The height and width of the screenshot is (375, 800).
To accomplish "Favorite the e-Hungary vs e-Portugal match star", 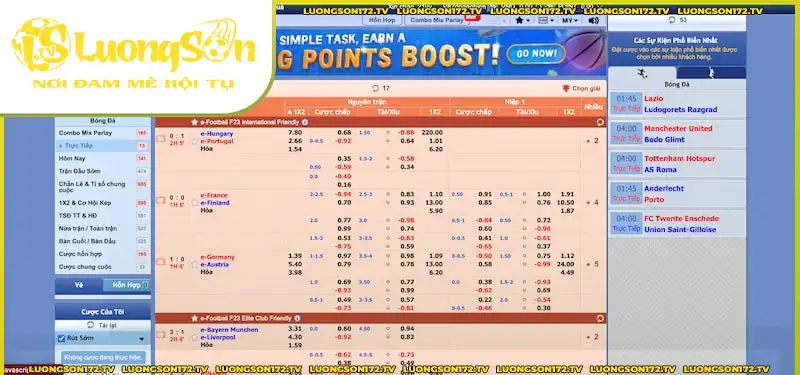I will pos(194,141).
